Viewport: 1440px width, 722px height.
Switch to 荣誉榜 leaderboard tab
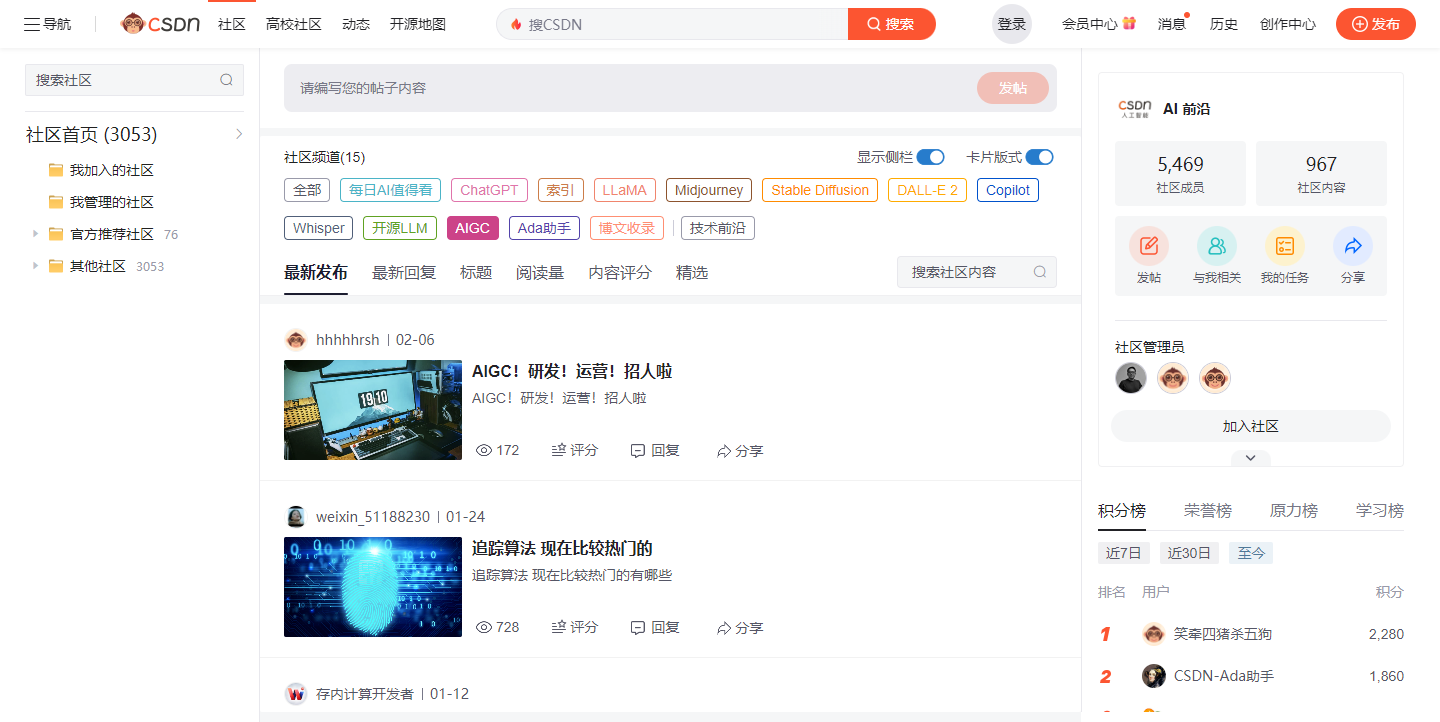click(1208, 510)
